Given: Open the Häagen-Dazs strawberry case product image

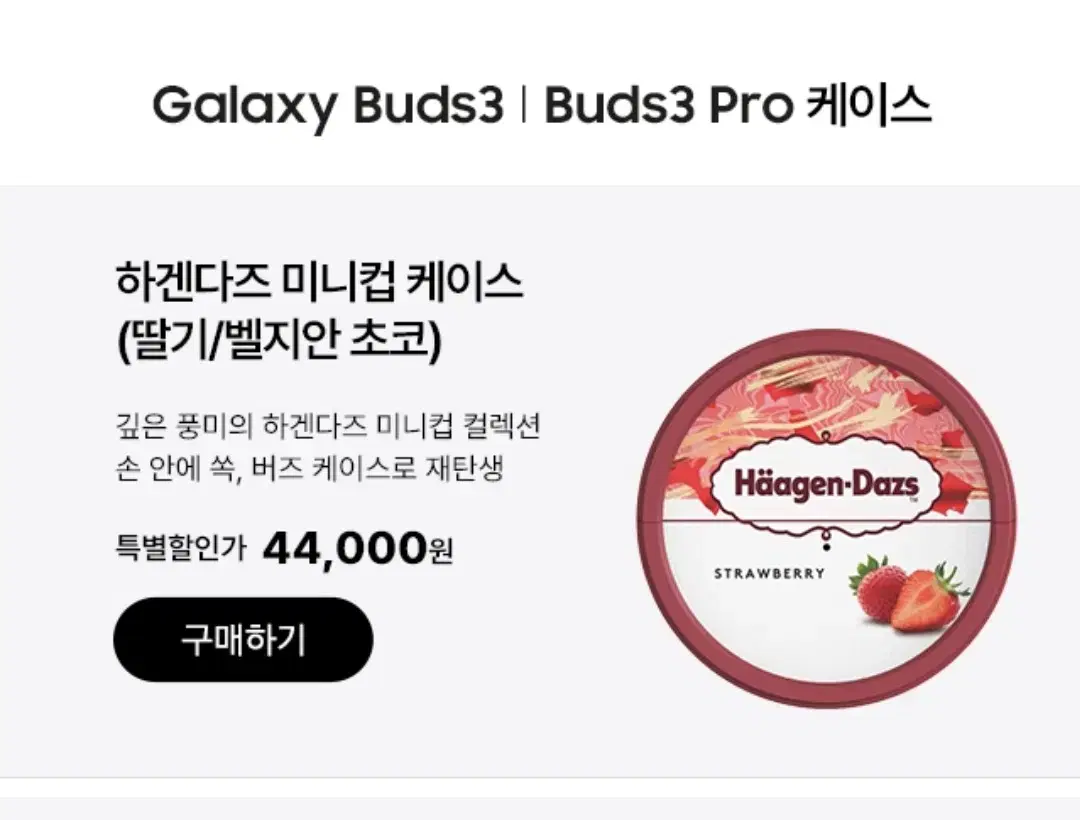Looking at the screenshot, I should (826, 520).
